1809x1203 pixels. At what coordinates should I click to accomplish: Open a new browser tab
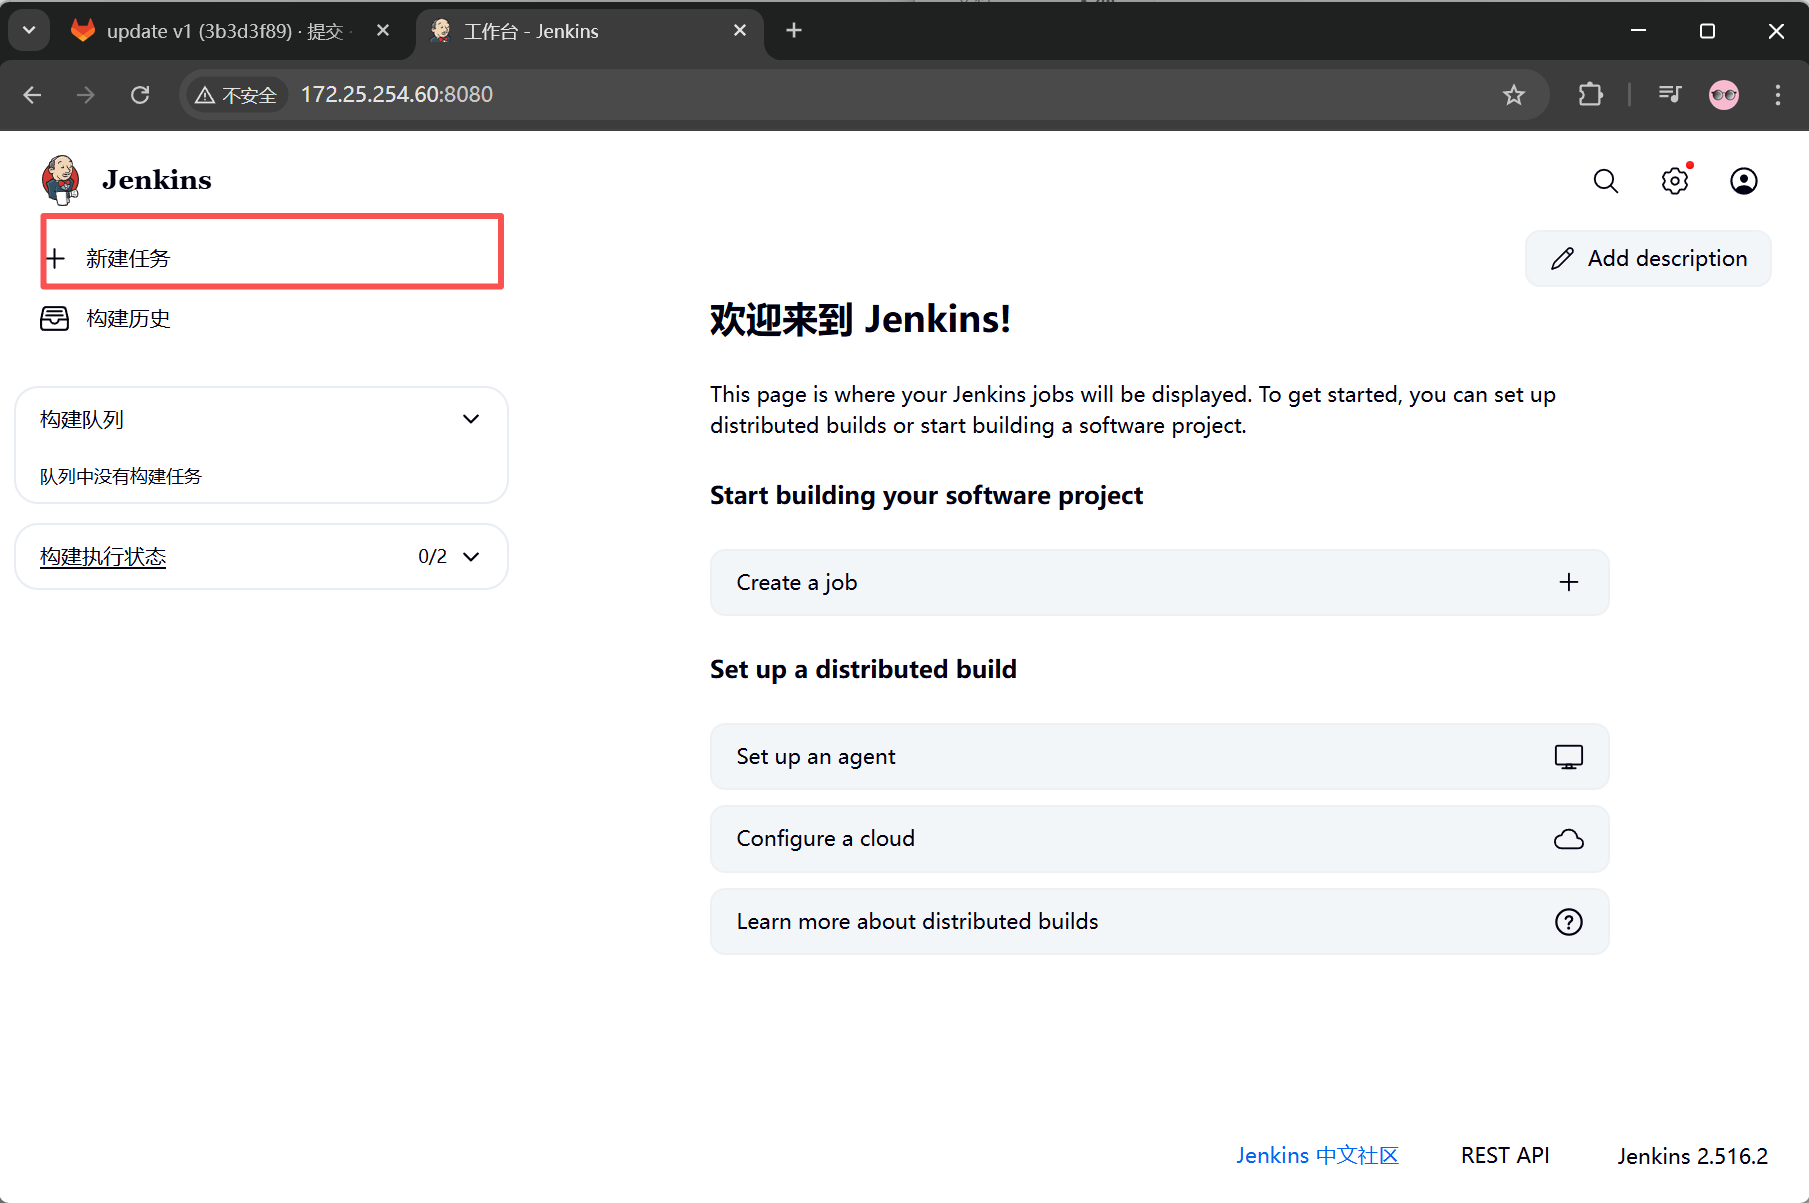coord(794,31)
